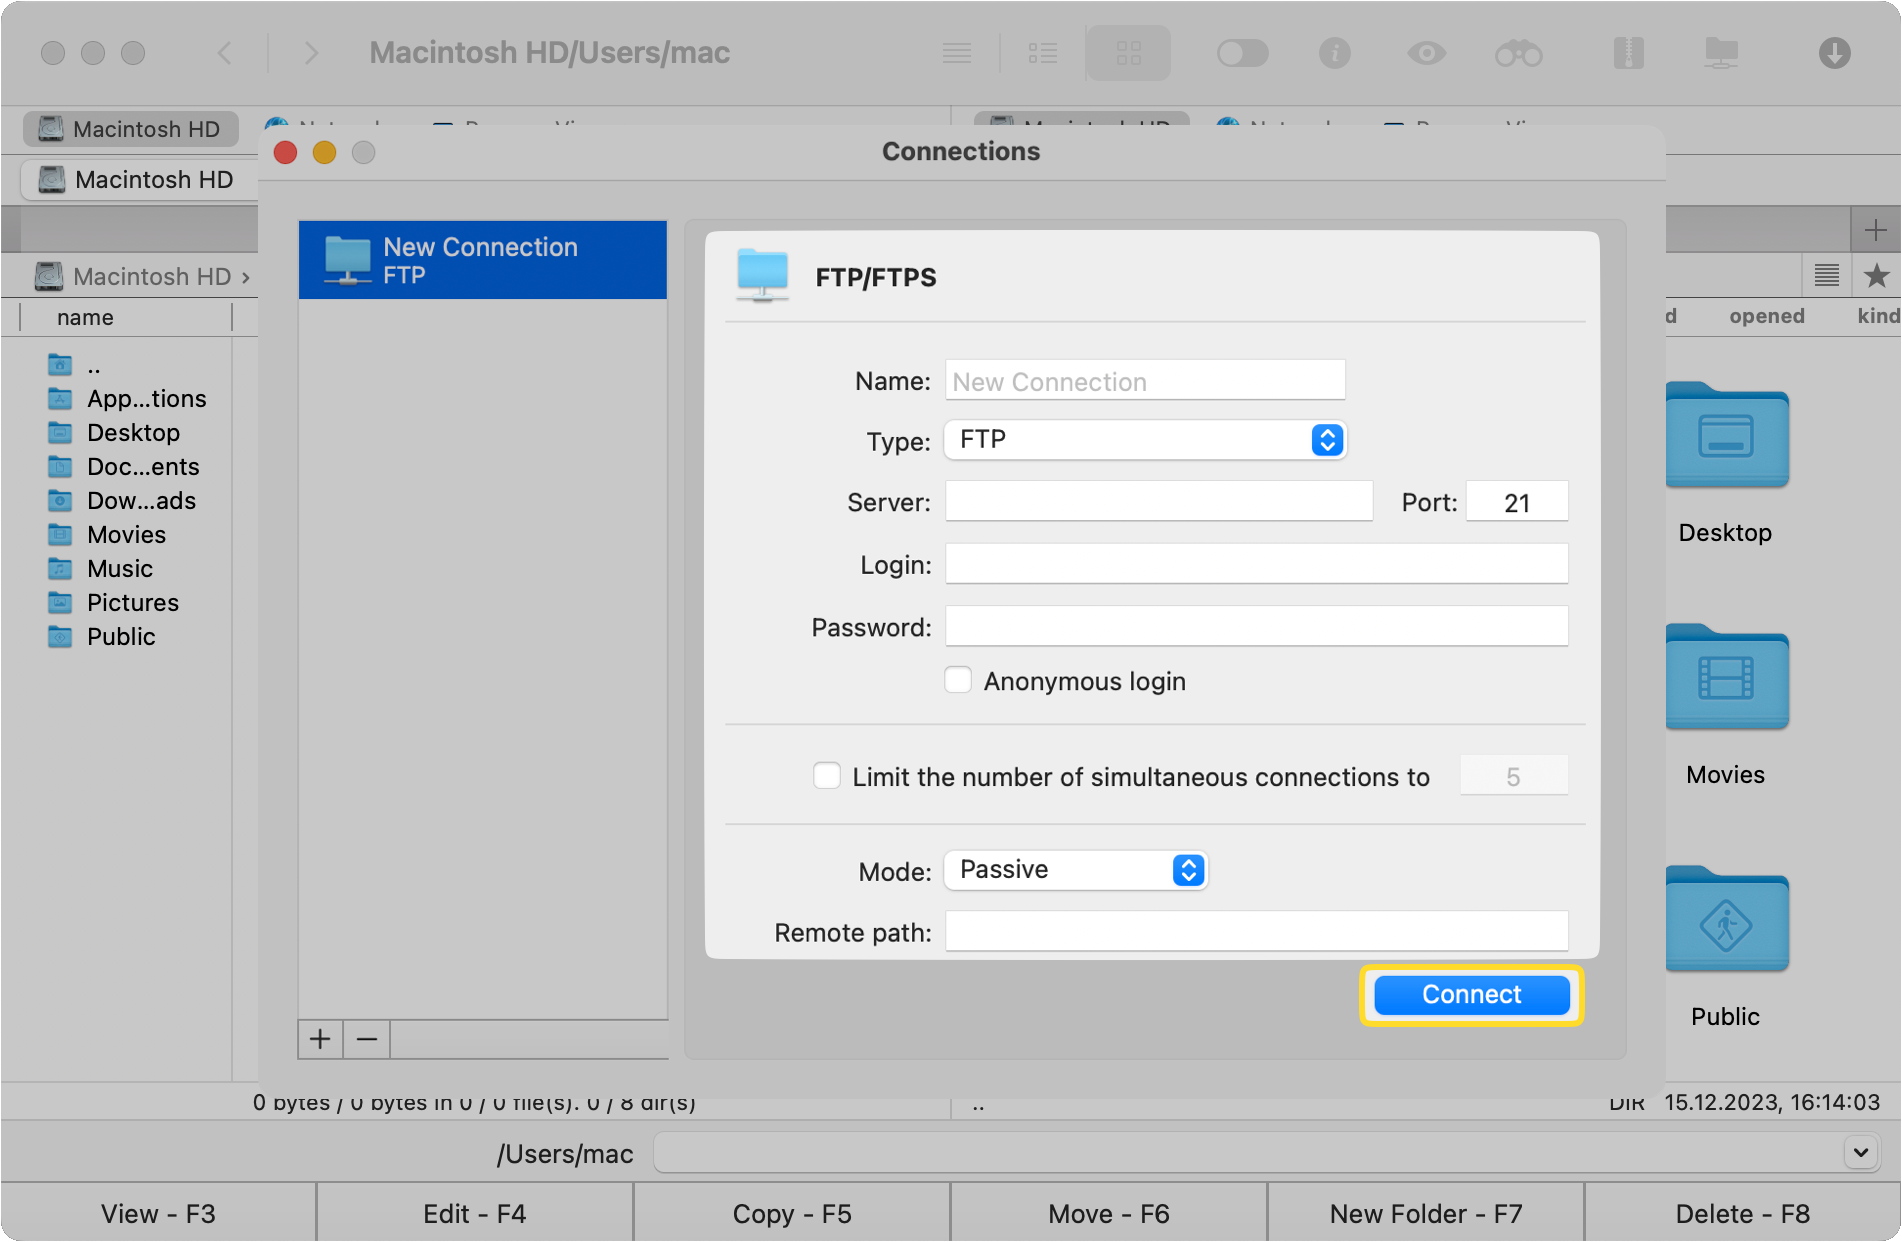Image resolution: width=1902 pixels, height=1242 pixels.
Task: Click the download manager icon in the toolbar
Action: 1835,53
